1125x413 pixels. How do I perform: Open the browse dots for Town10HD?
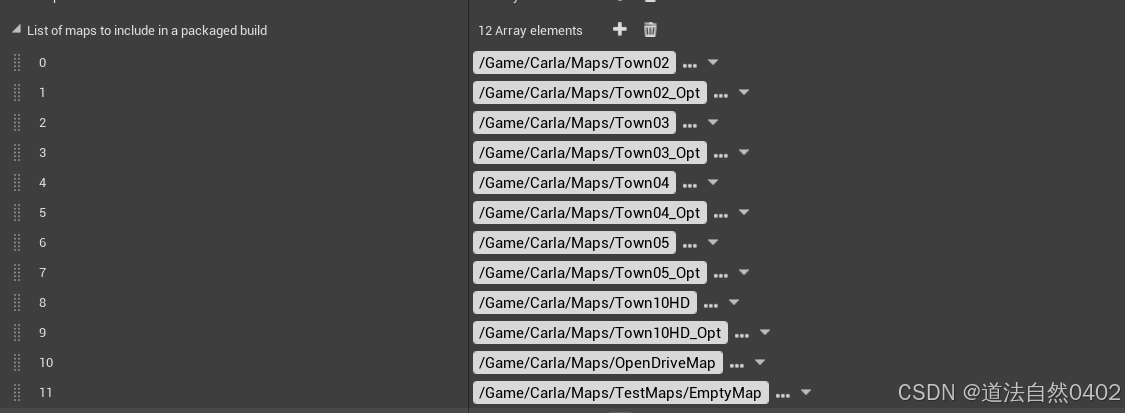(710, 305)
